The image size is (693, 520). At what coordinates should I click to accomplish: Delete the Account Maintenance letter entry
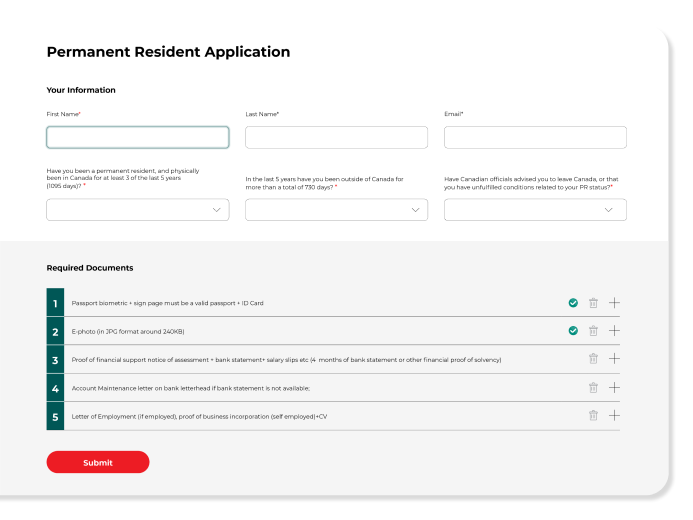tap(593, 388)
